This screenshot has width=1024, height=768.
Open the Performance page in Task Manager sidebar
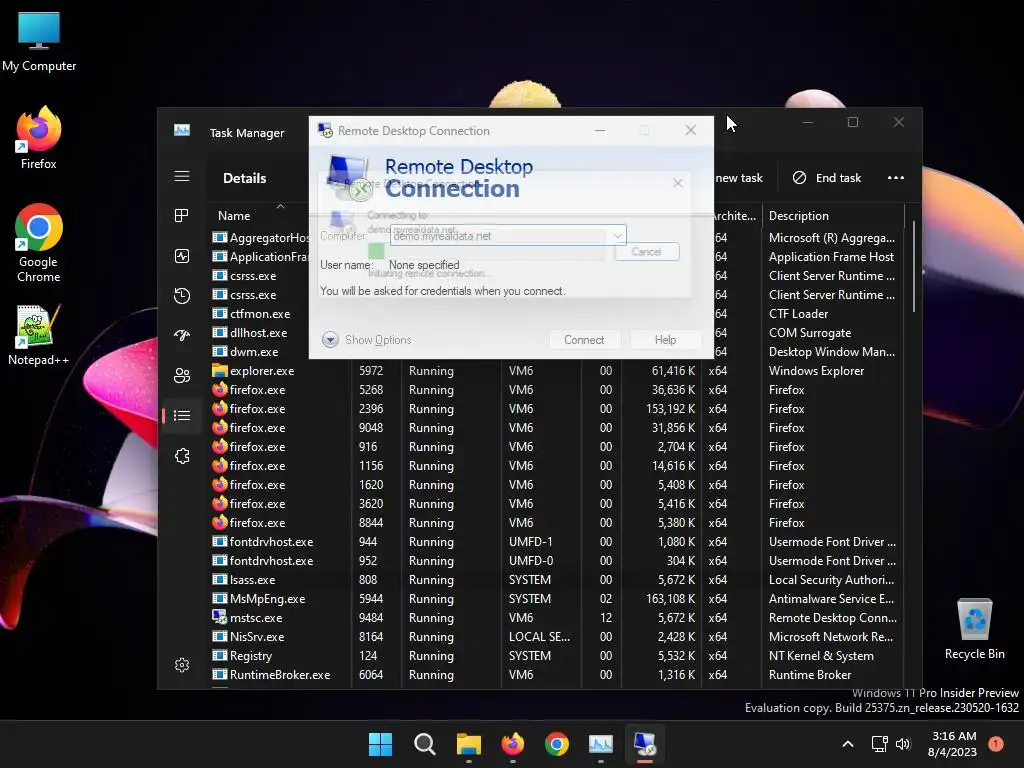click(182, 256)
